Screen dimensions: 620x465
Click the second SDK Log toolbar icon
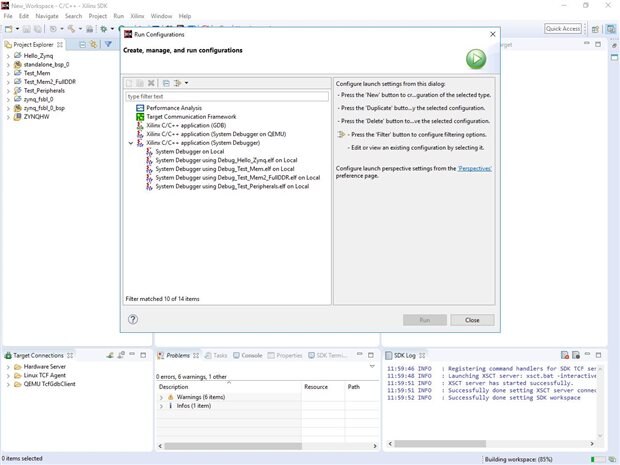576,355
